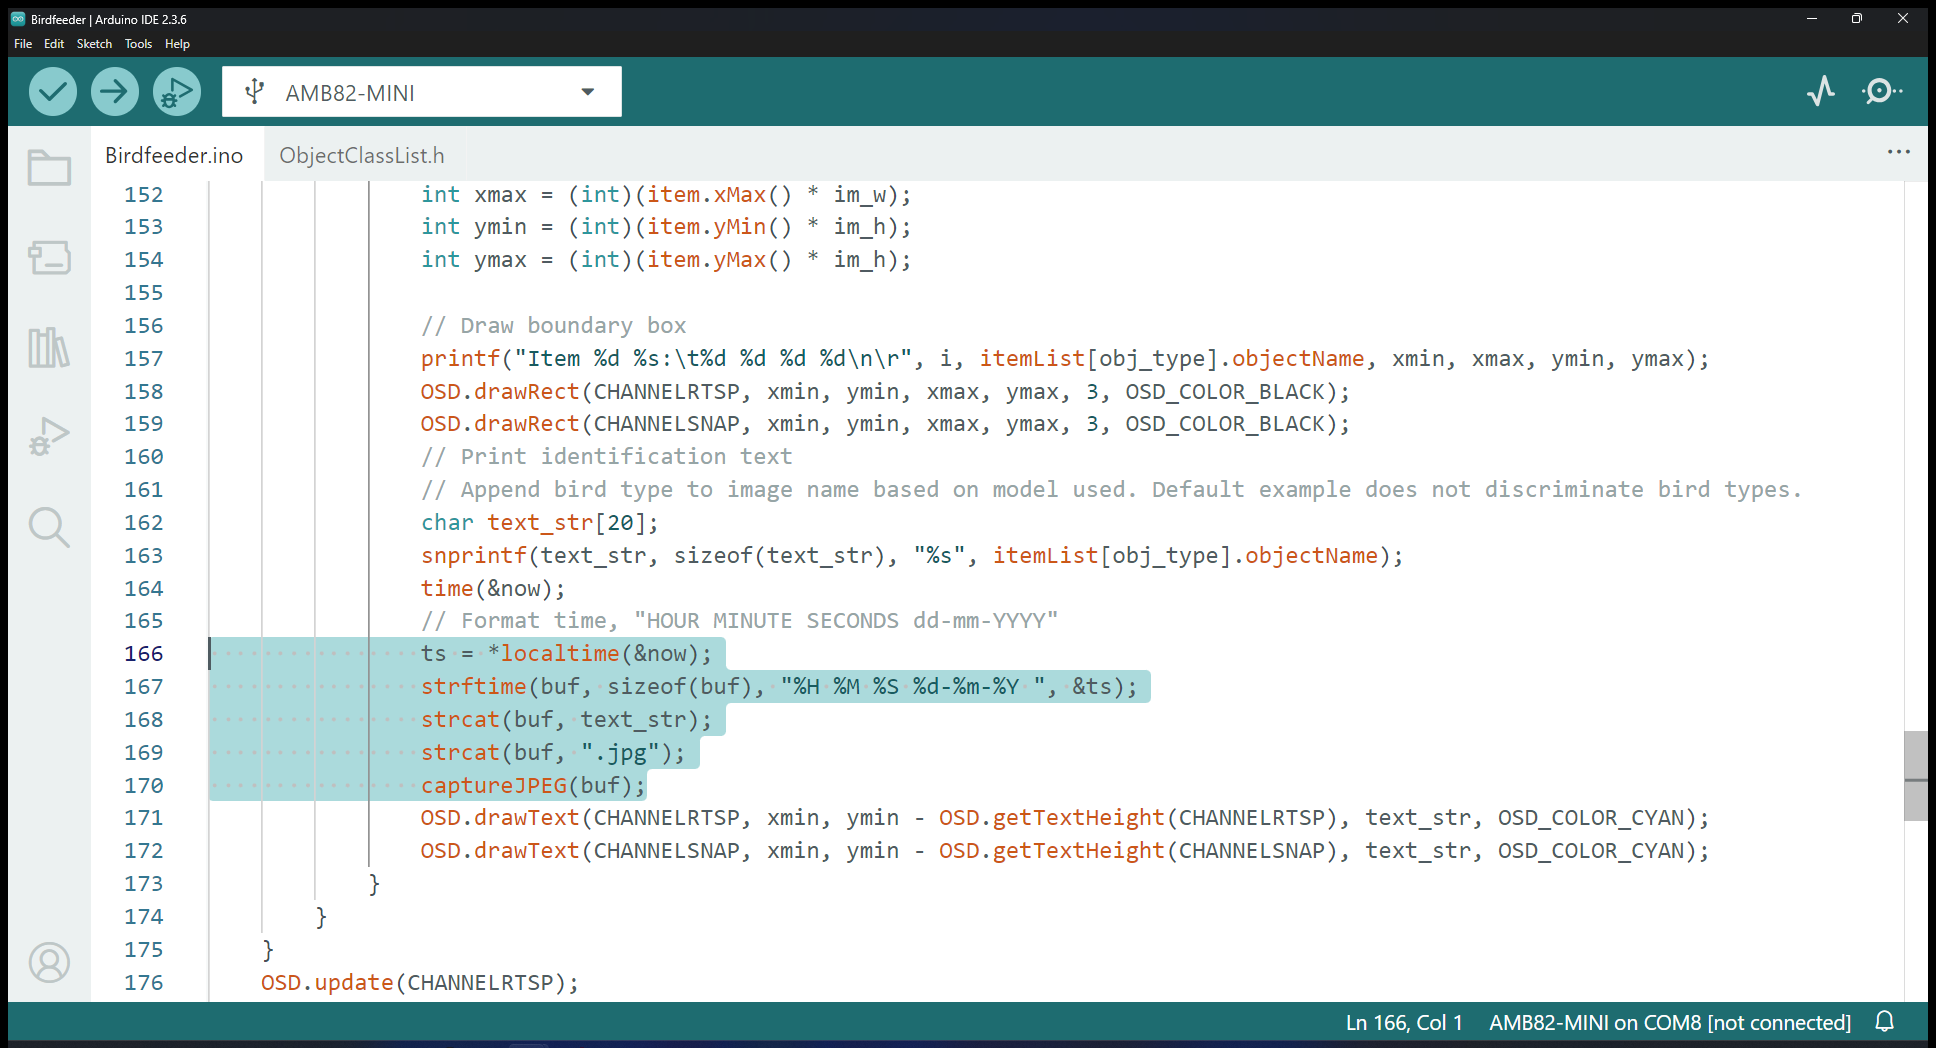Click the Verify sketch checkmark button
The image size is (1936, 1048).
pyautogui.click(x=52, y=92)
